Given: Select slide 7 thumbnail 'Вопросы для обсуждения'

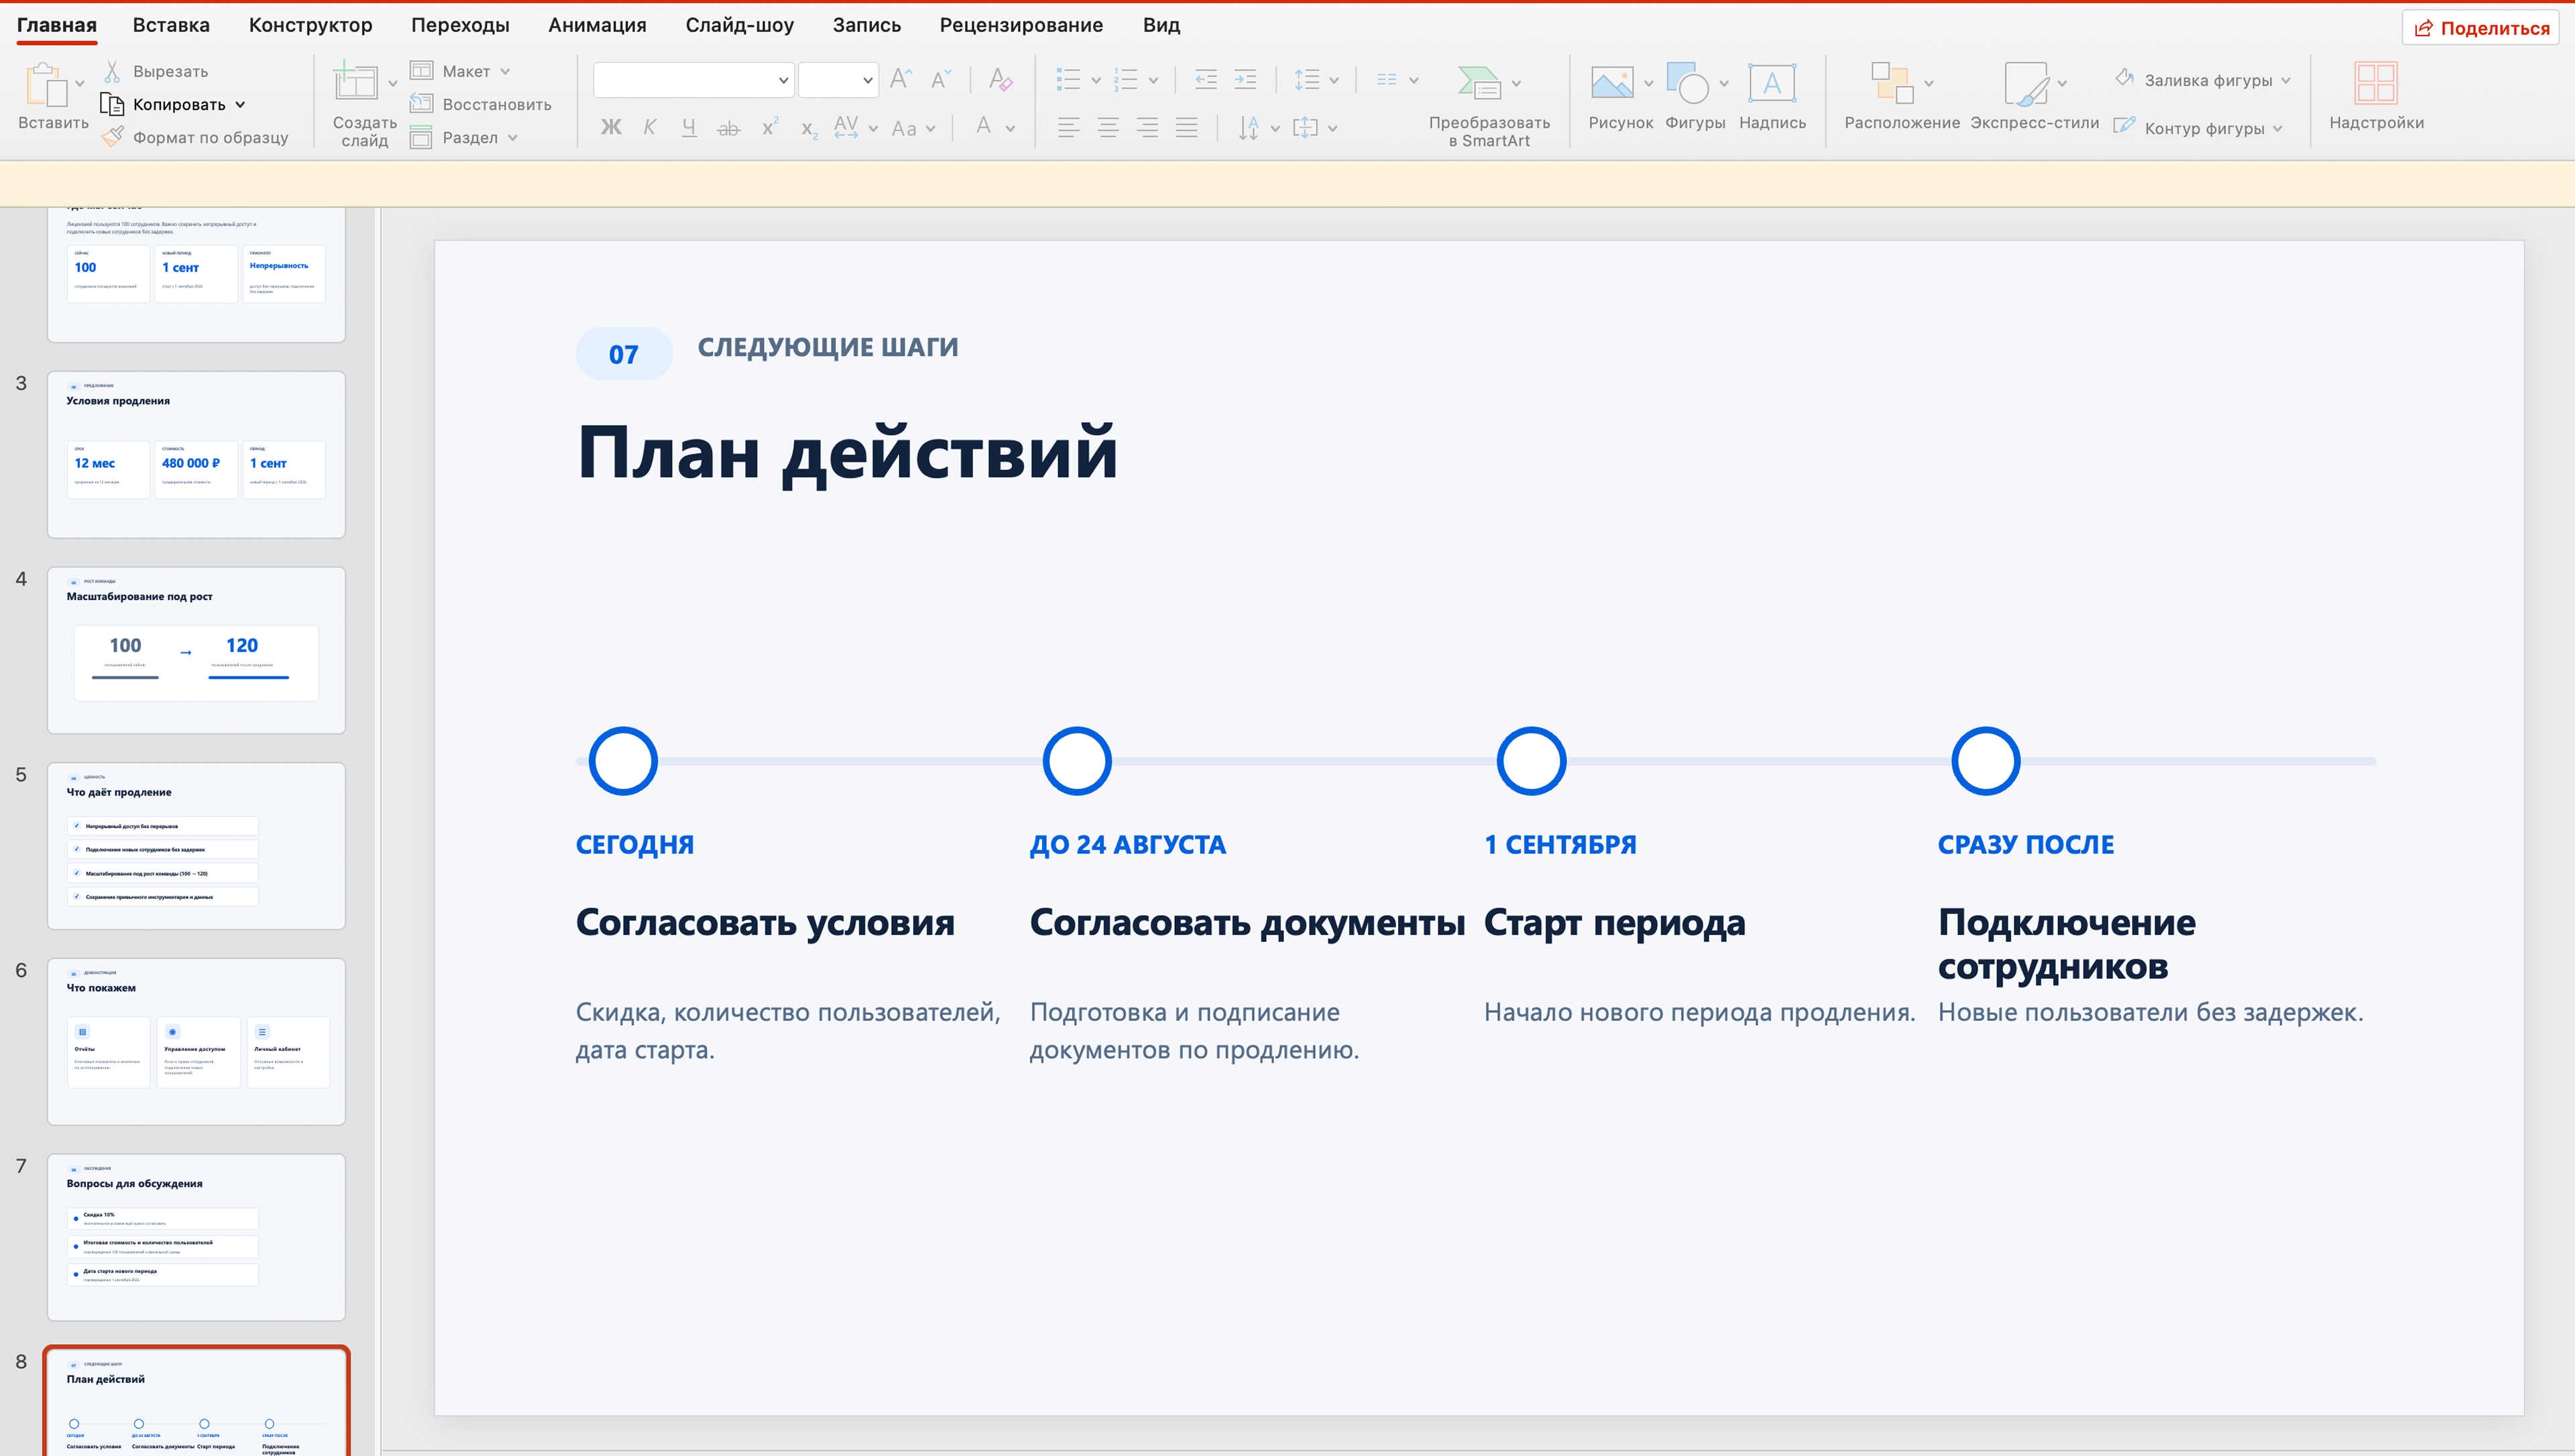Looking at the screenshot, I should (x=196, y=1238).
